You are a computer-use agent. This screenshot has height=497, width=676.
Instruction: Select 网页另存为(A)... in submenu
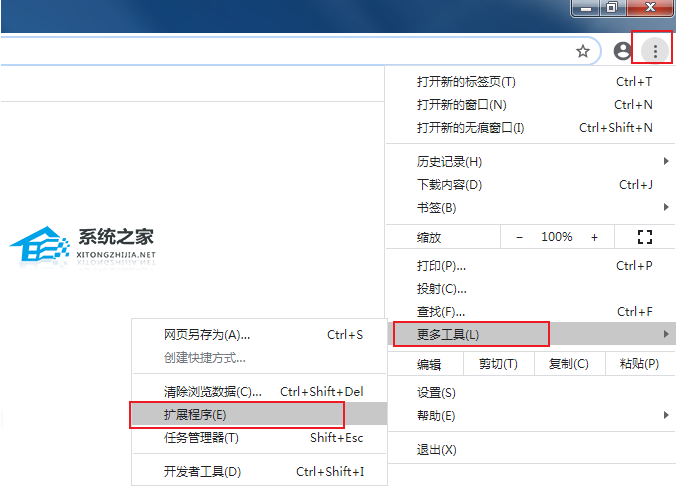point(260,334)
